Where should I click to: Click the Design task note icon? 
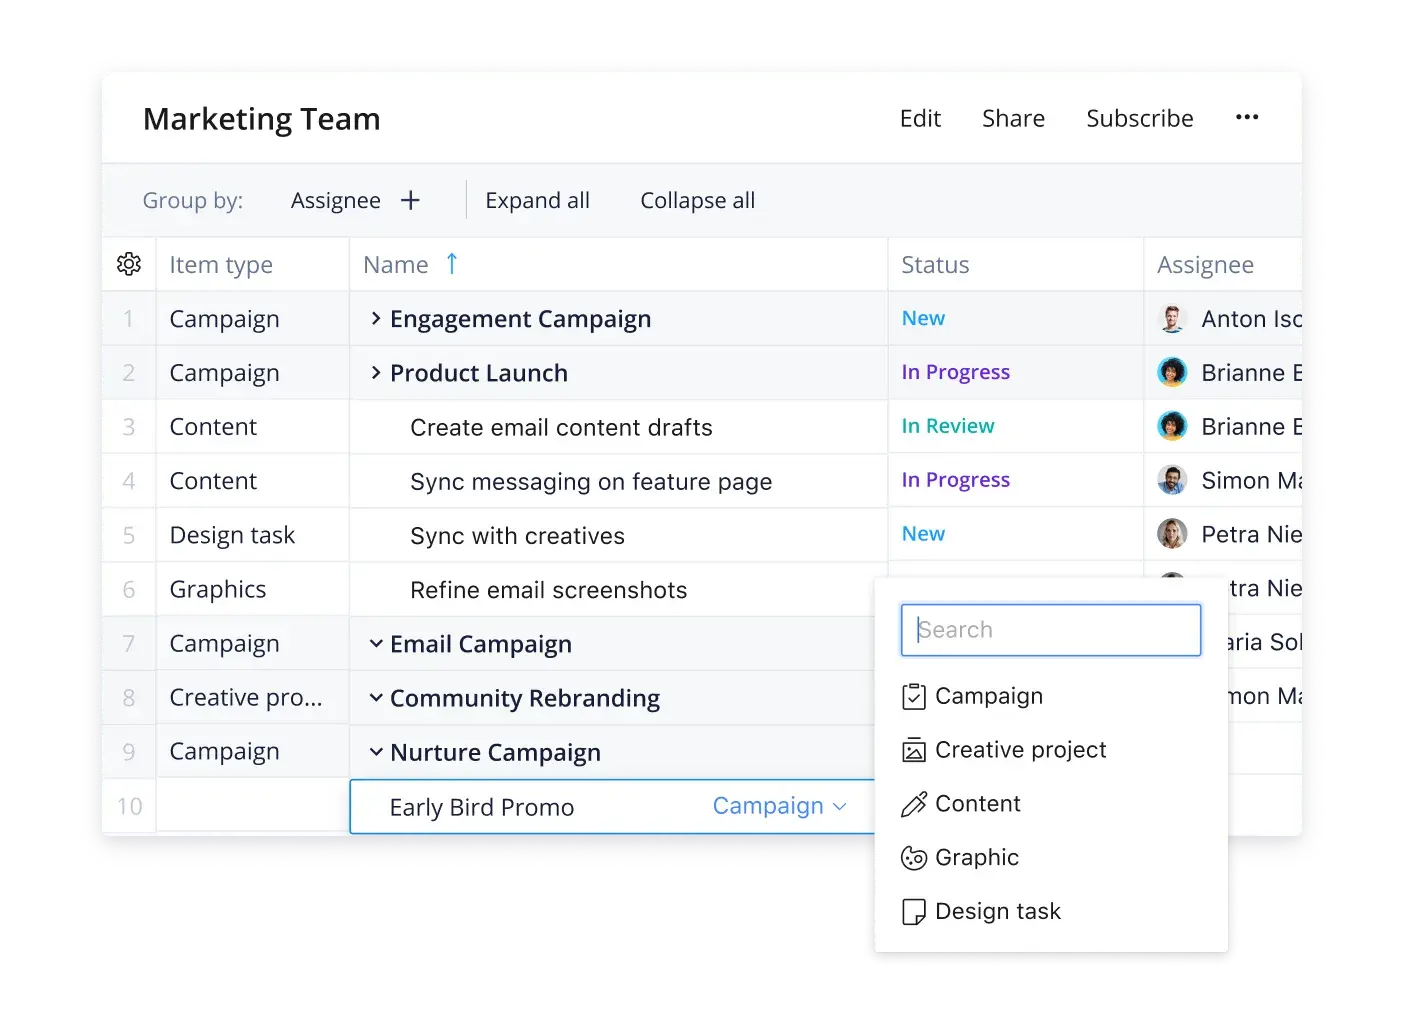[x=913, y=912]
